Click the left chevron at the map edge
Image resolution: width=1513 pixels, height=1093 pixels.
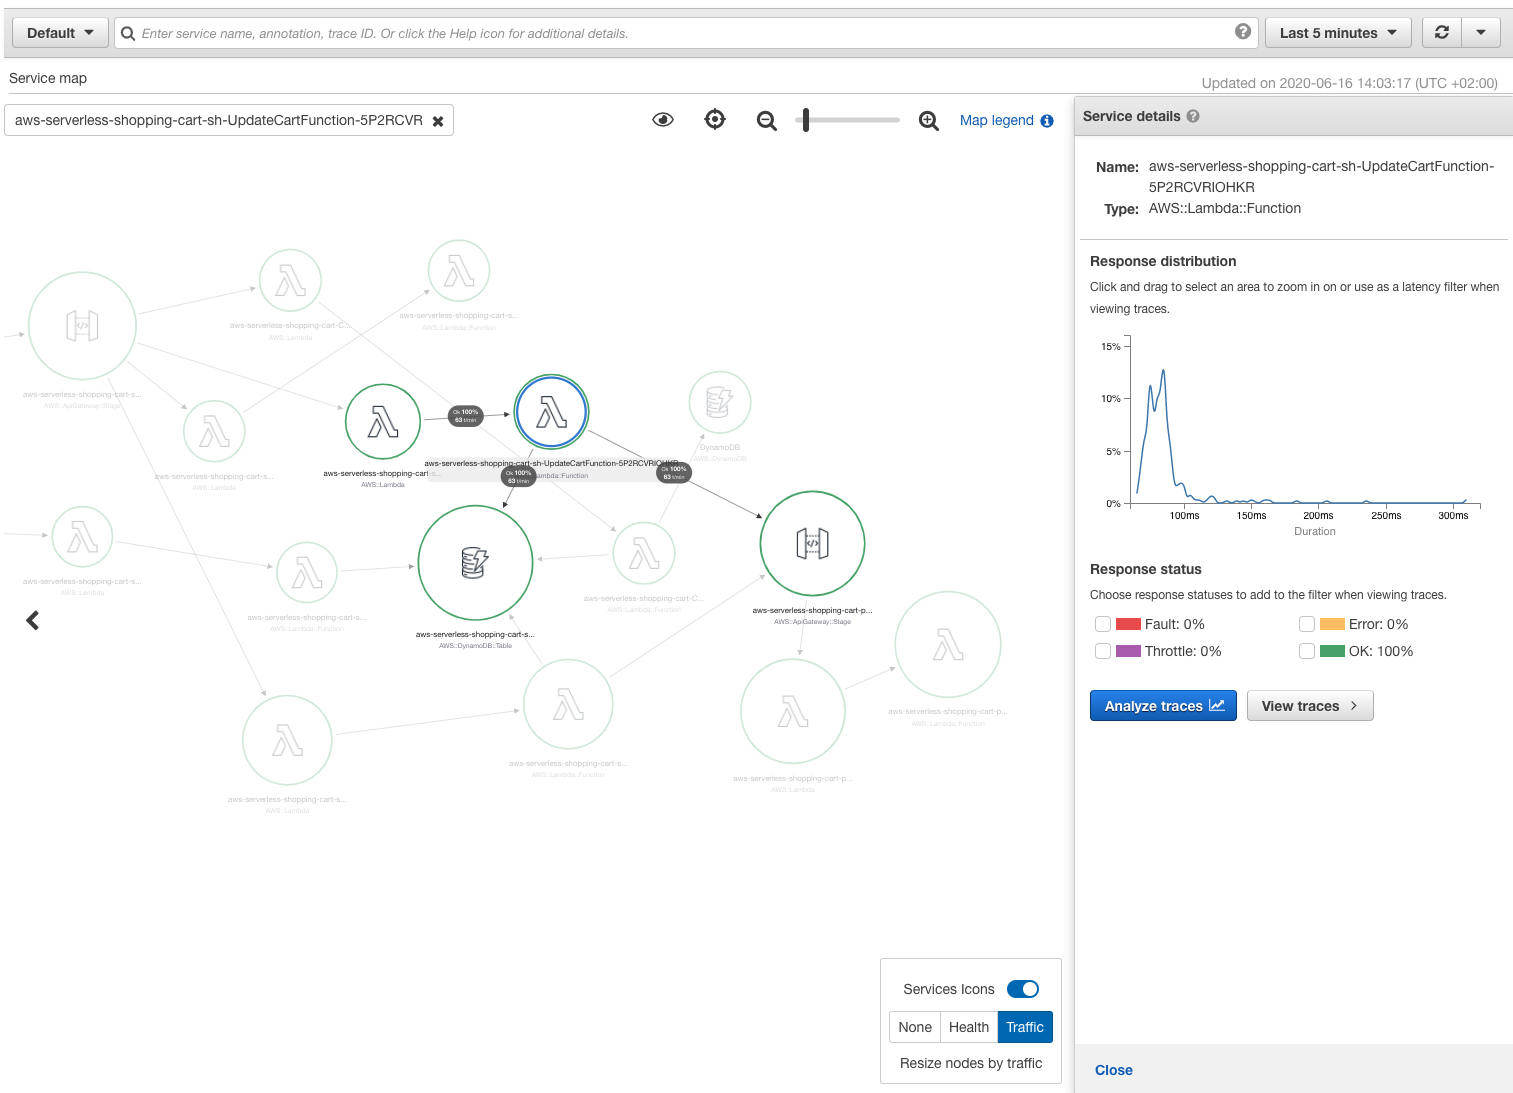(33, 621)
